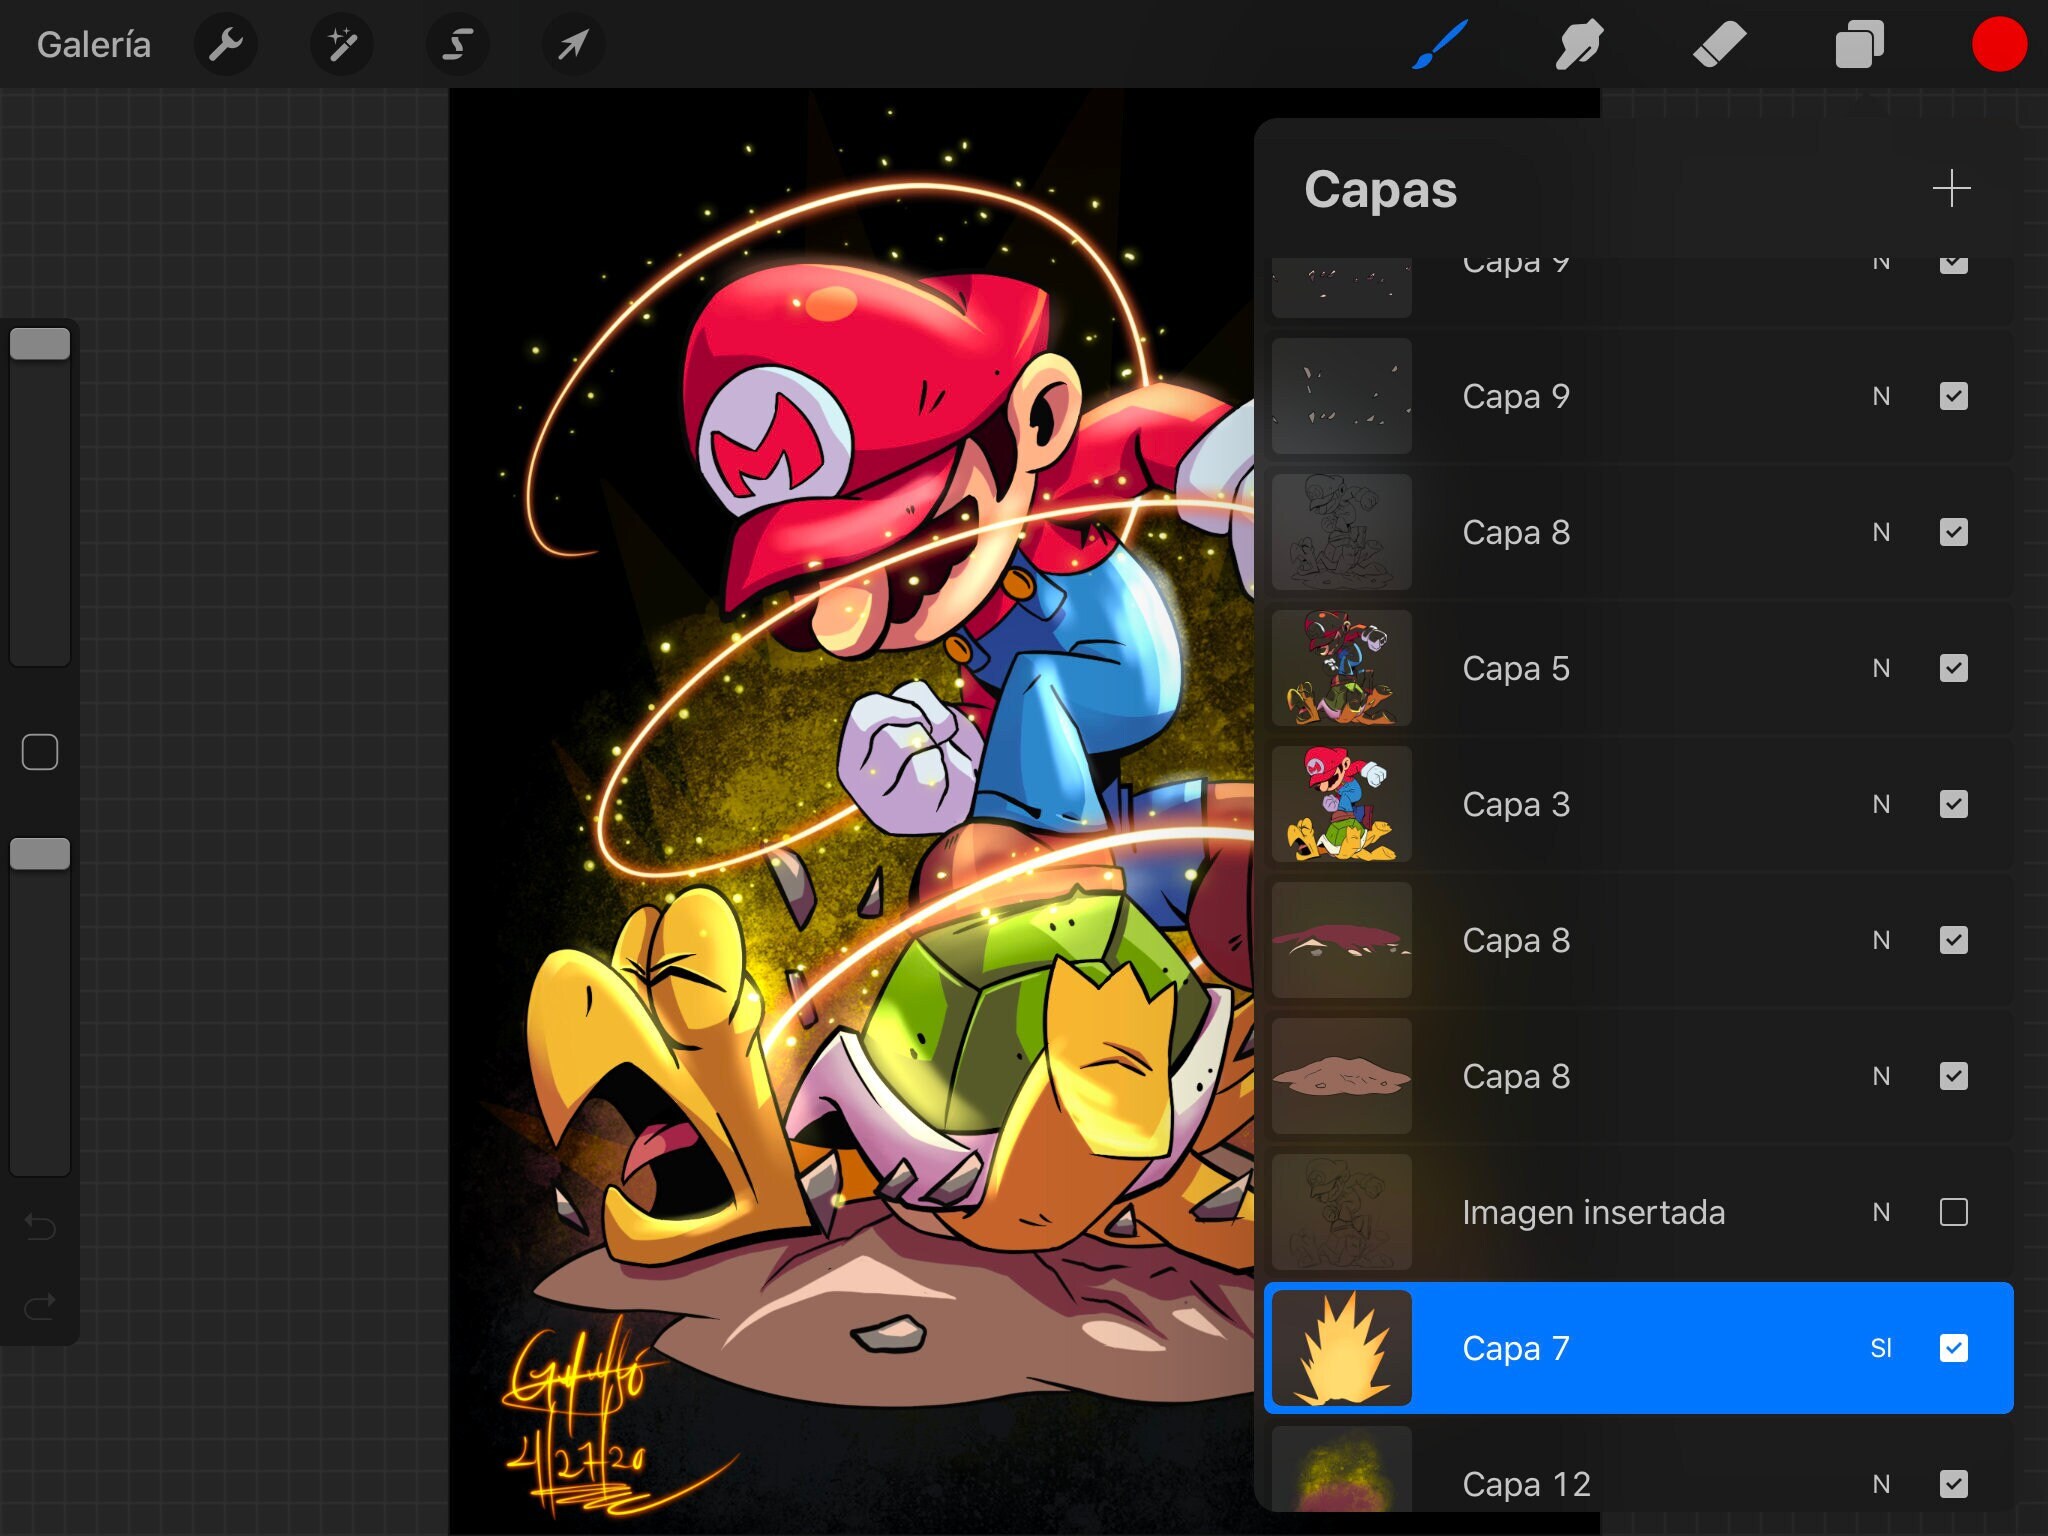This screenshot has height=1536, width=2048.
Task: Tap Capa 8 dark red shadow thumbnail
Action: (x=1342, y=940)
